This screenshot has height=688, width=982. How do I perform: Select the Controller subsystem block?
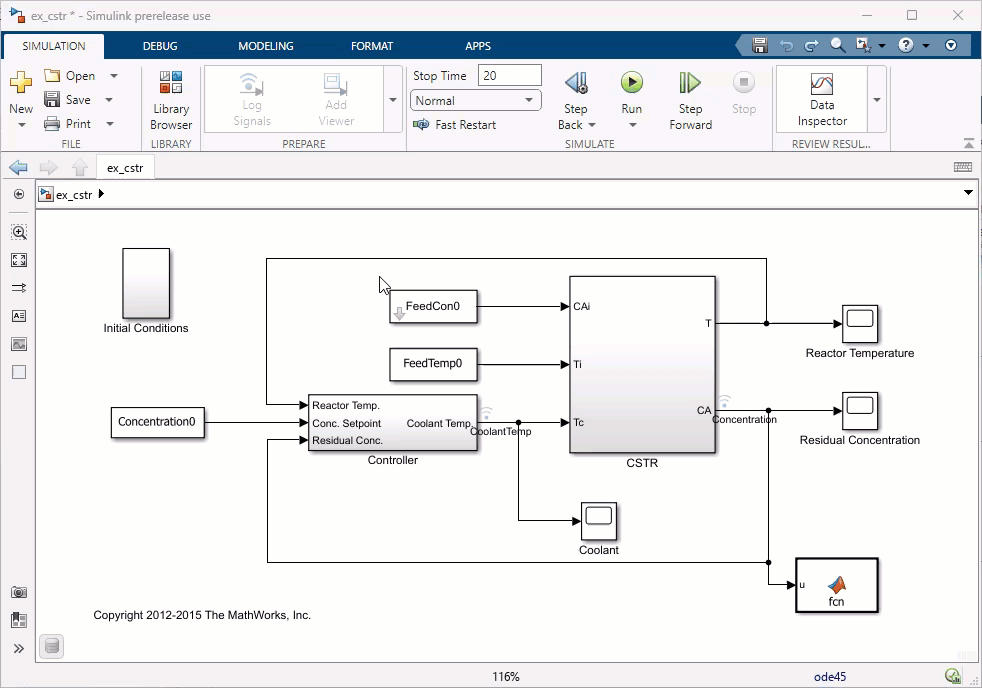tap(393, 423)
